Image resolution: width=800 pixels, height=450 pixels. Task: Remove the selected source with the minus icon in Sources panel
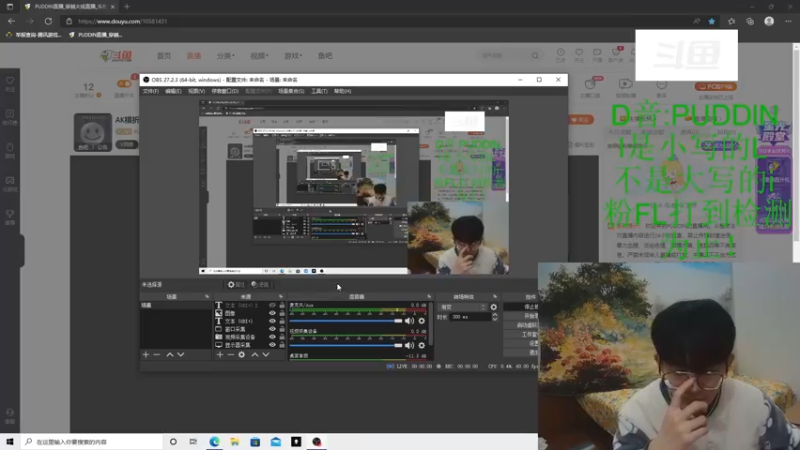[x=231, y=355]
